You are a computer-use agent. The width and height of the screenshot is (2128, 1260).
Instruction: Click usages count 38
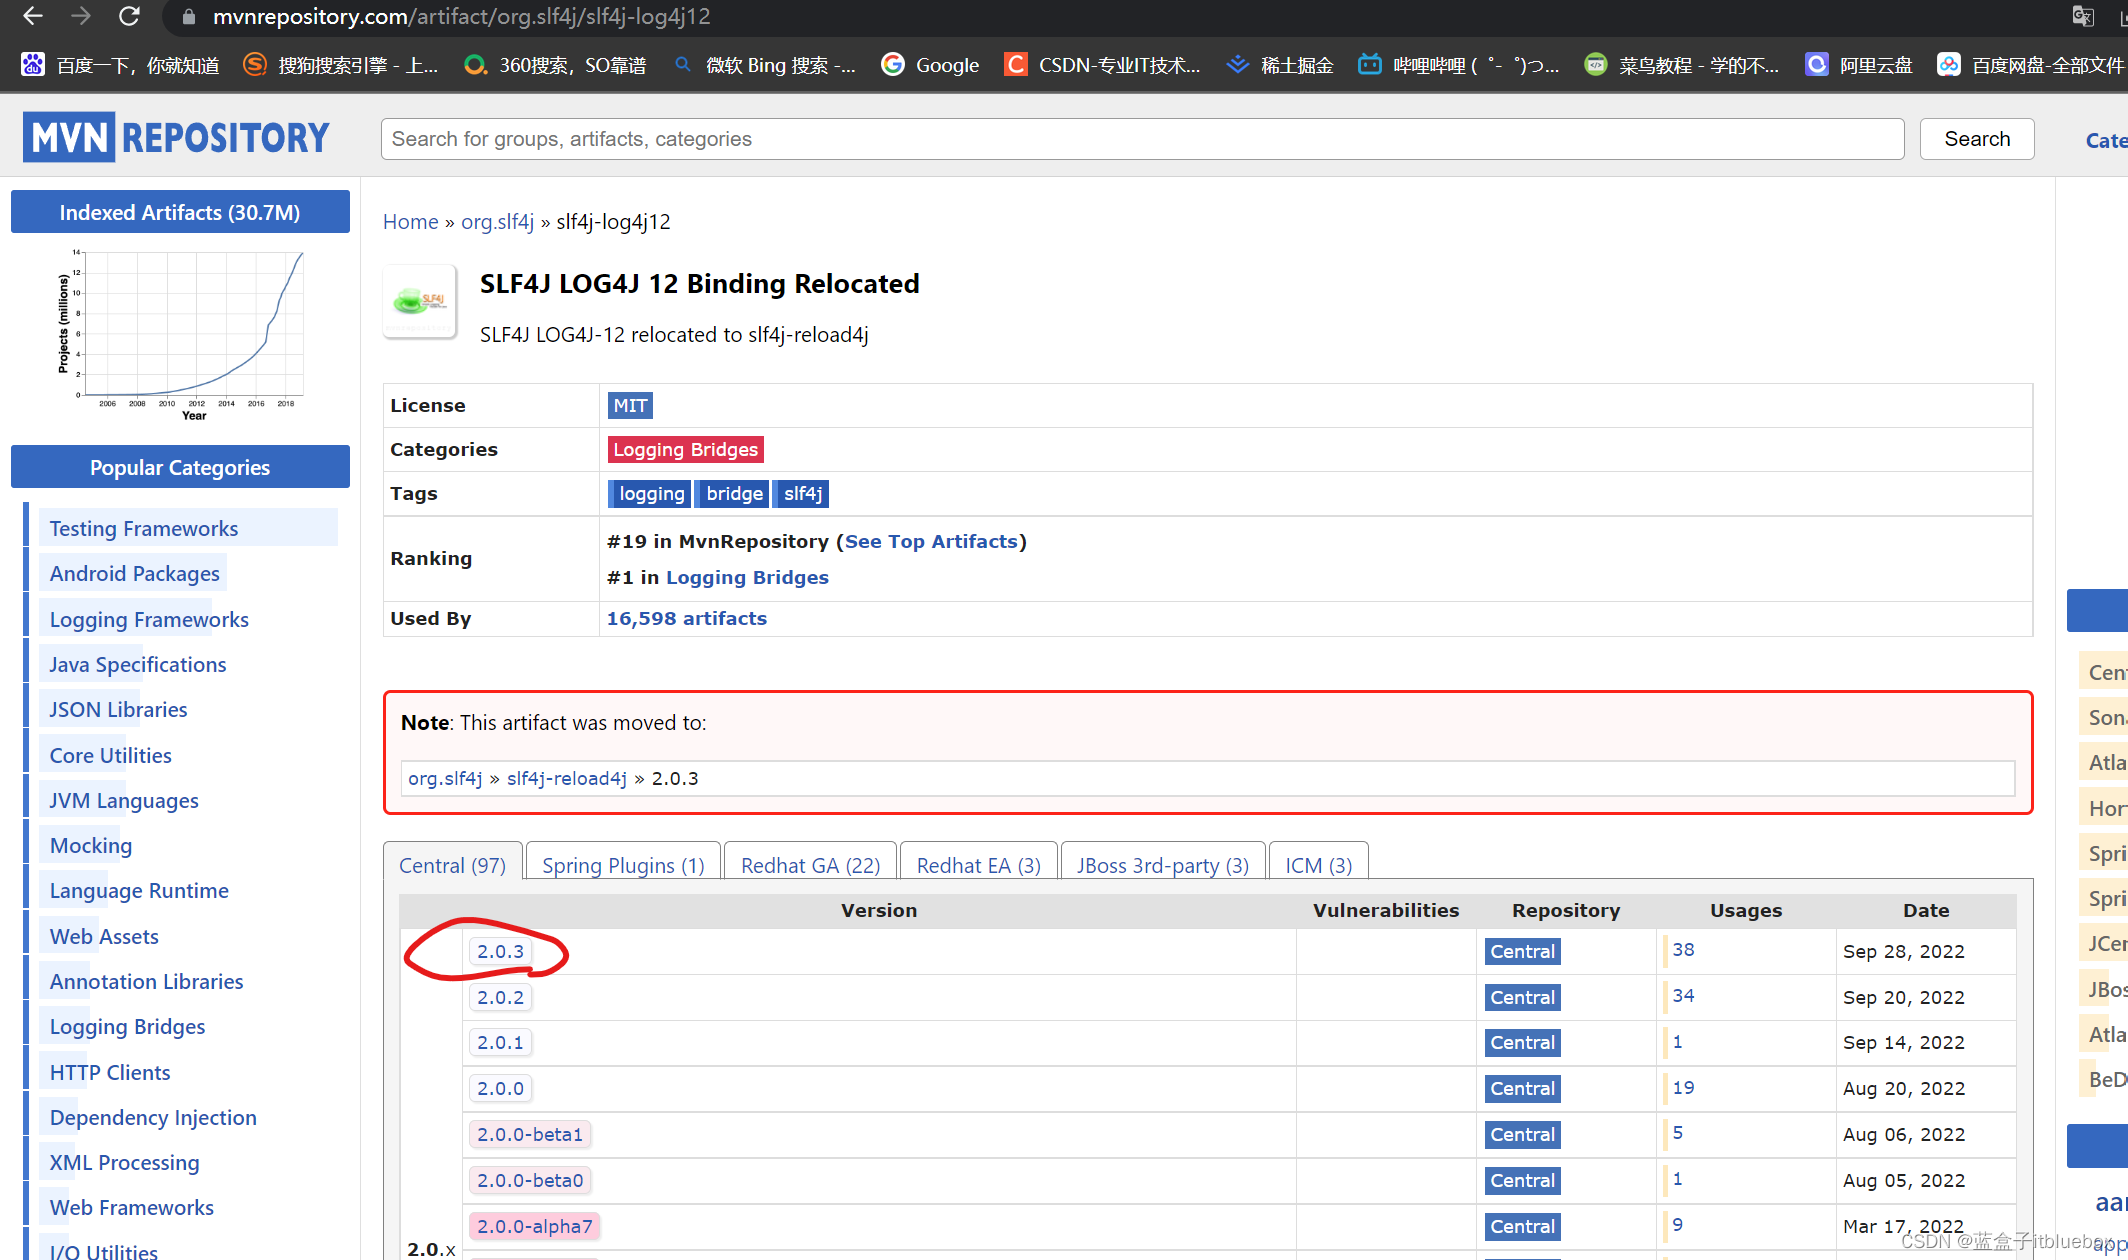click(x=1683, y=949)
